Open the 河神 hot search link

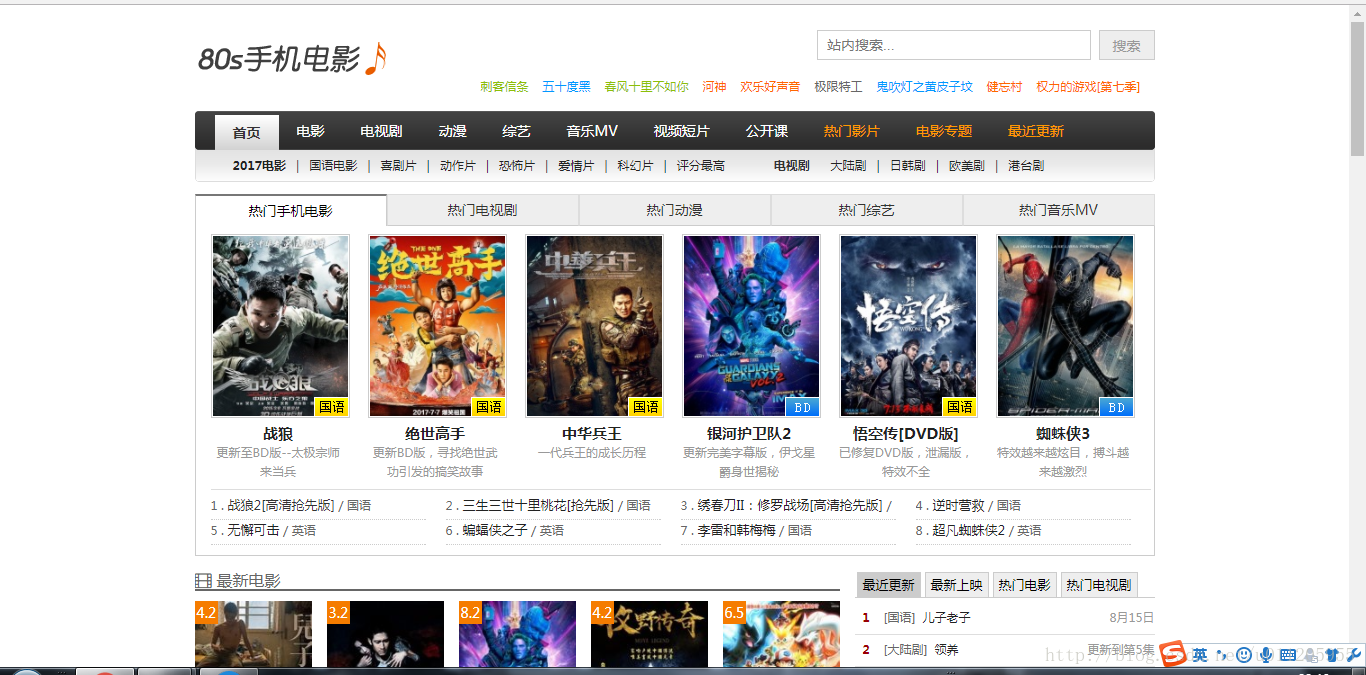coord(714,87)
